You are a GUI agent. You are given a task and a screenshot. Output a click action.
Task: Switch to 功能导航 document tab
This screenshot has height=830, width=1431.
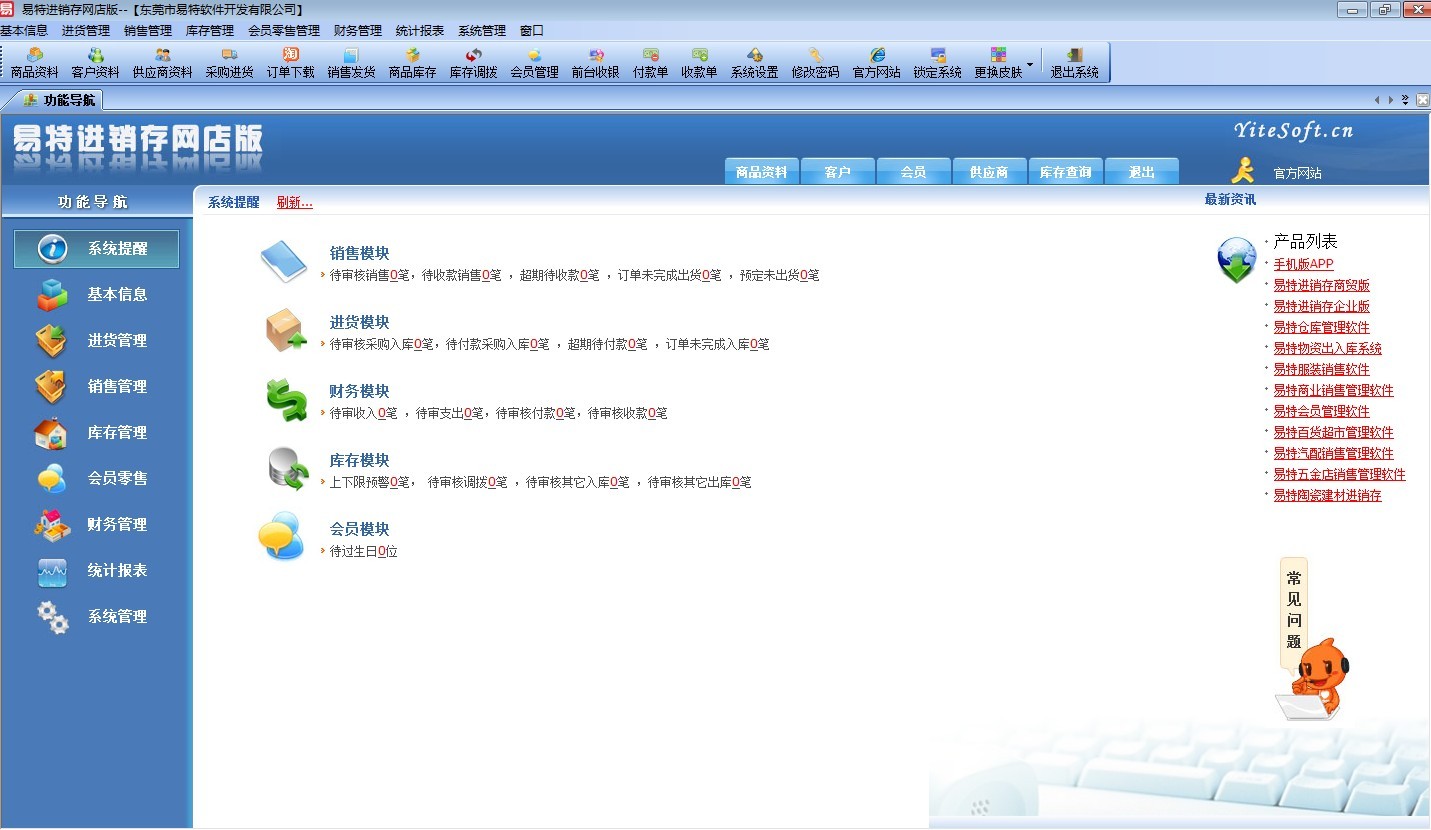tap(60, 100)
